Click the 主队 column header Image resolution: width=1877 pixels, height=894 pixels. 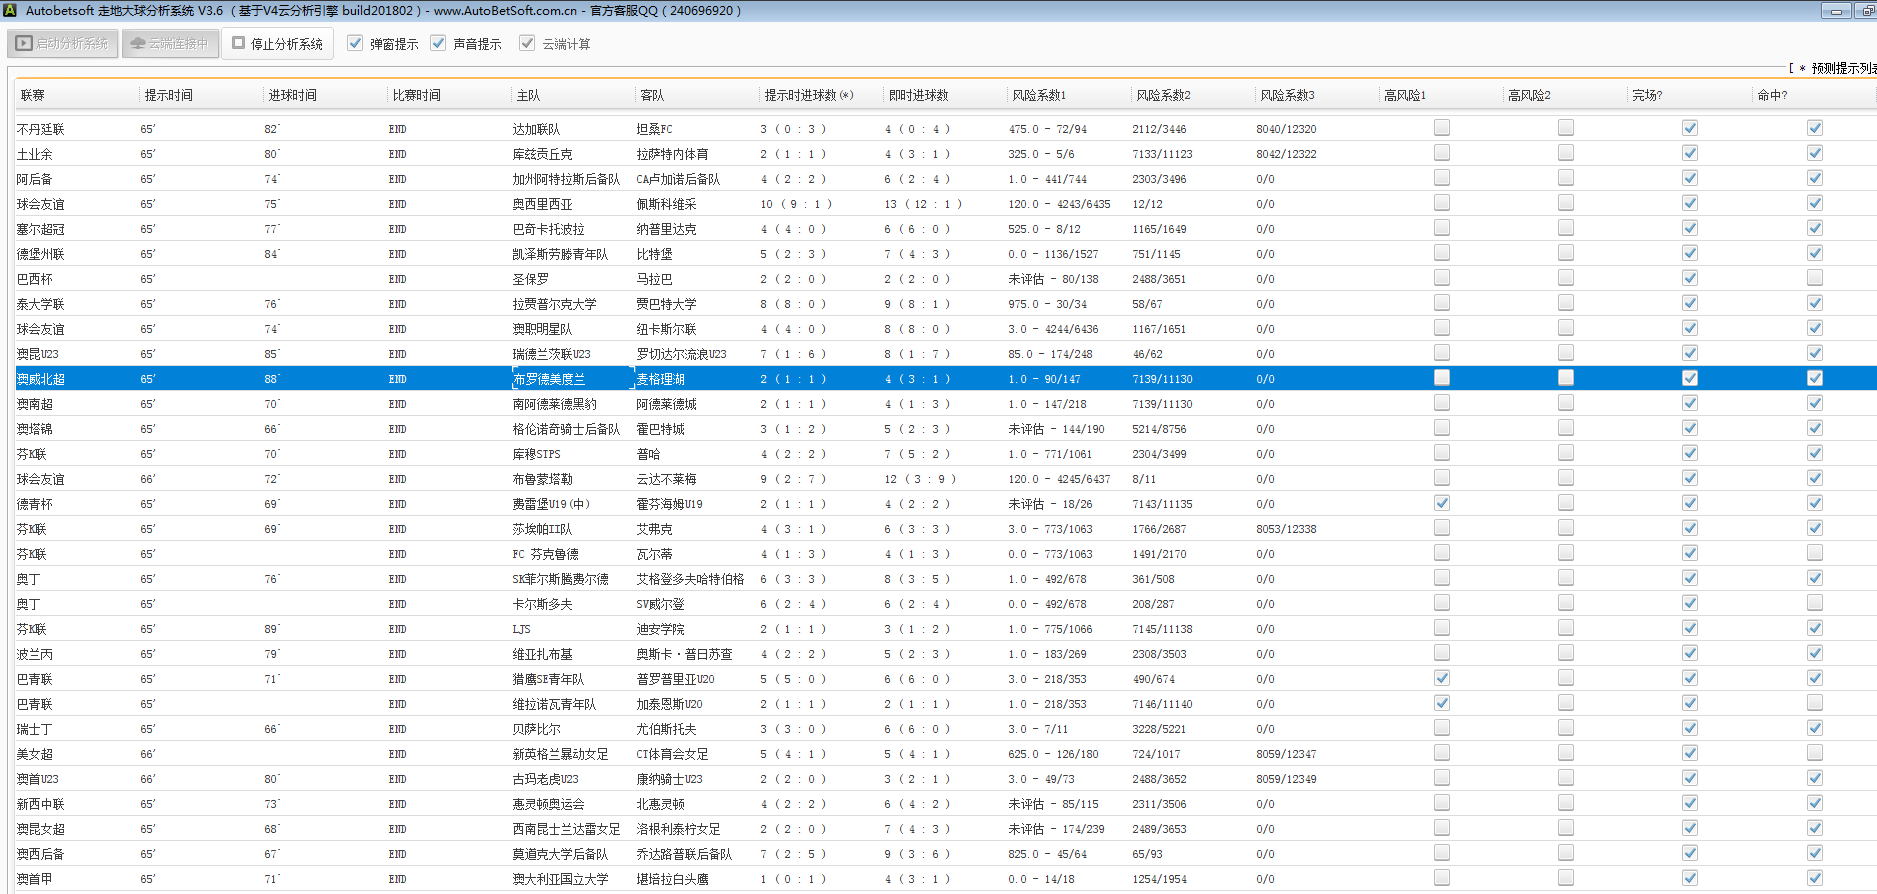[528, 95]
